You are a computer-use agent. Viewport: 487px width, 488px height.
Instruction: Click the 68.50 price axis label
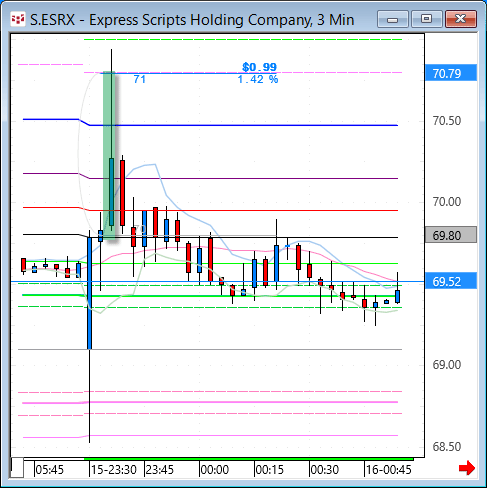(447, 446)
